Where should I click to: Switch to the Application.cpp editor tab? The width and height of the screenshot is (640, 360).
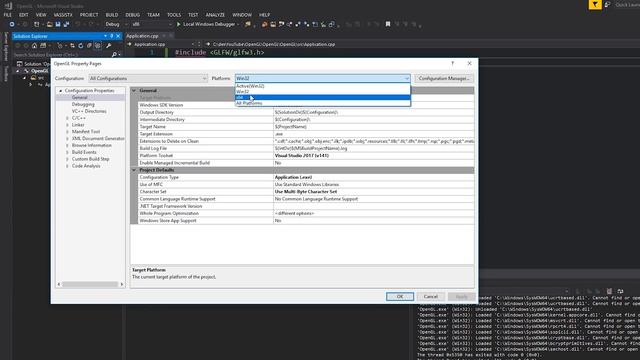tap(142, 36)
